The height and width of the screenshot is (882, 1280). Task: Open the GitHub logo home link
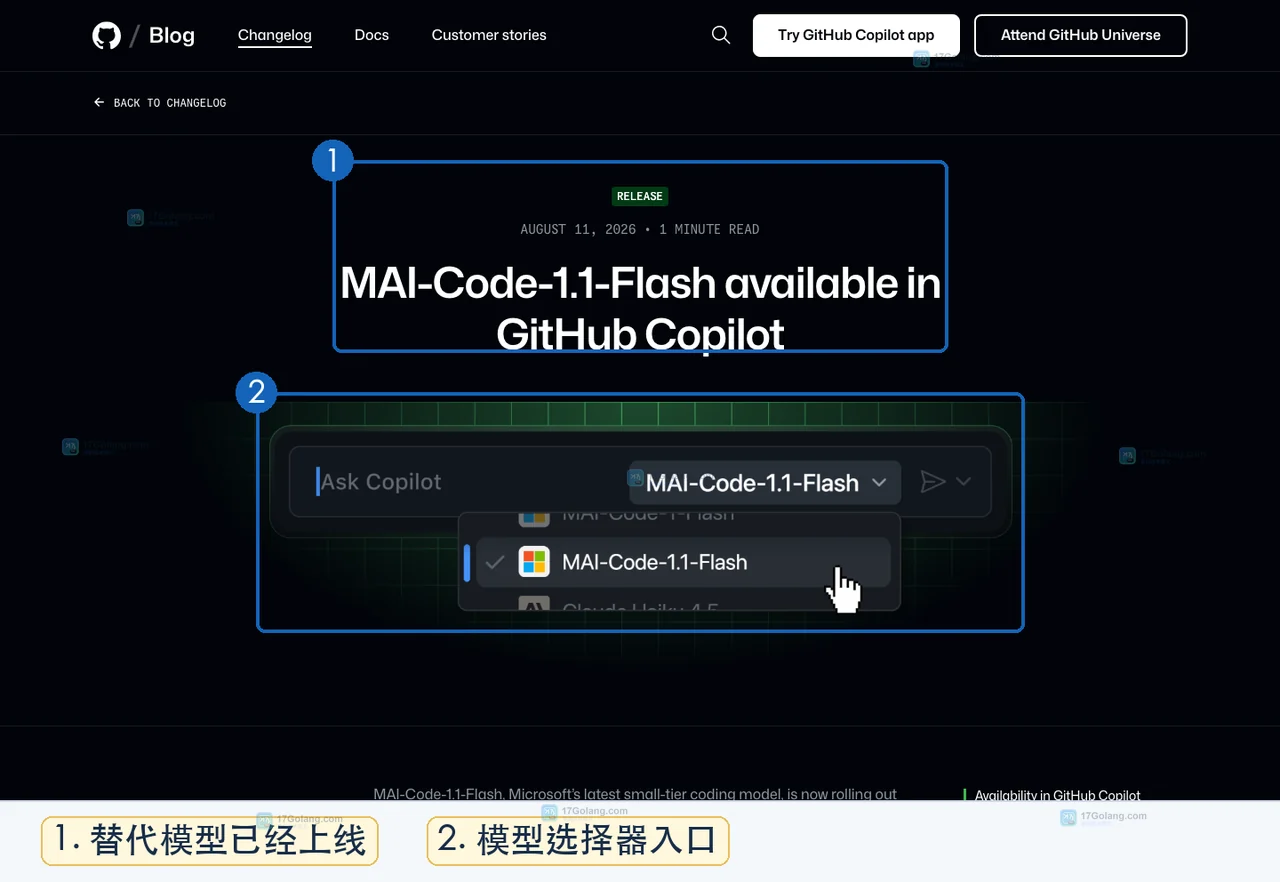[106, 36]
